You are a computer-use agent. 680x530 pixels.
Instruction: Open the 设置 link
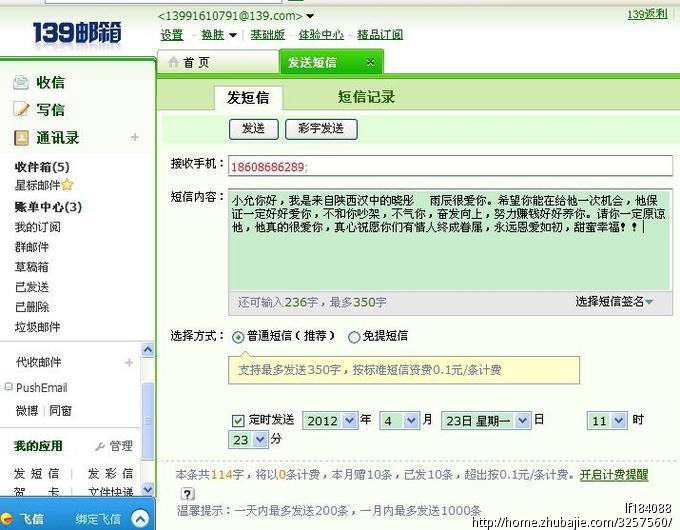point(172,35)
